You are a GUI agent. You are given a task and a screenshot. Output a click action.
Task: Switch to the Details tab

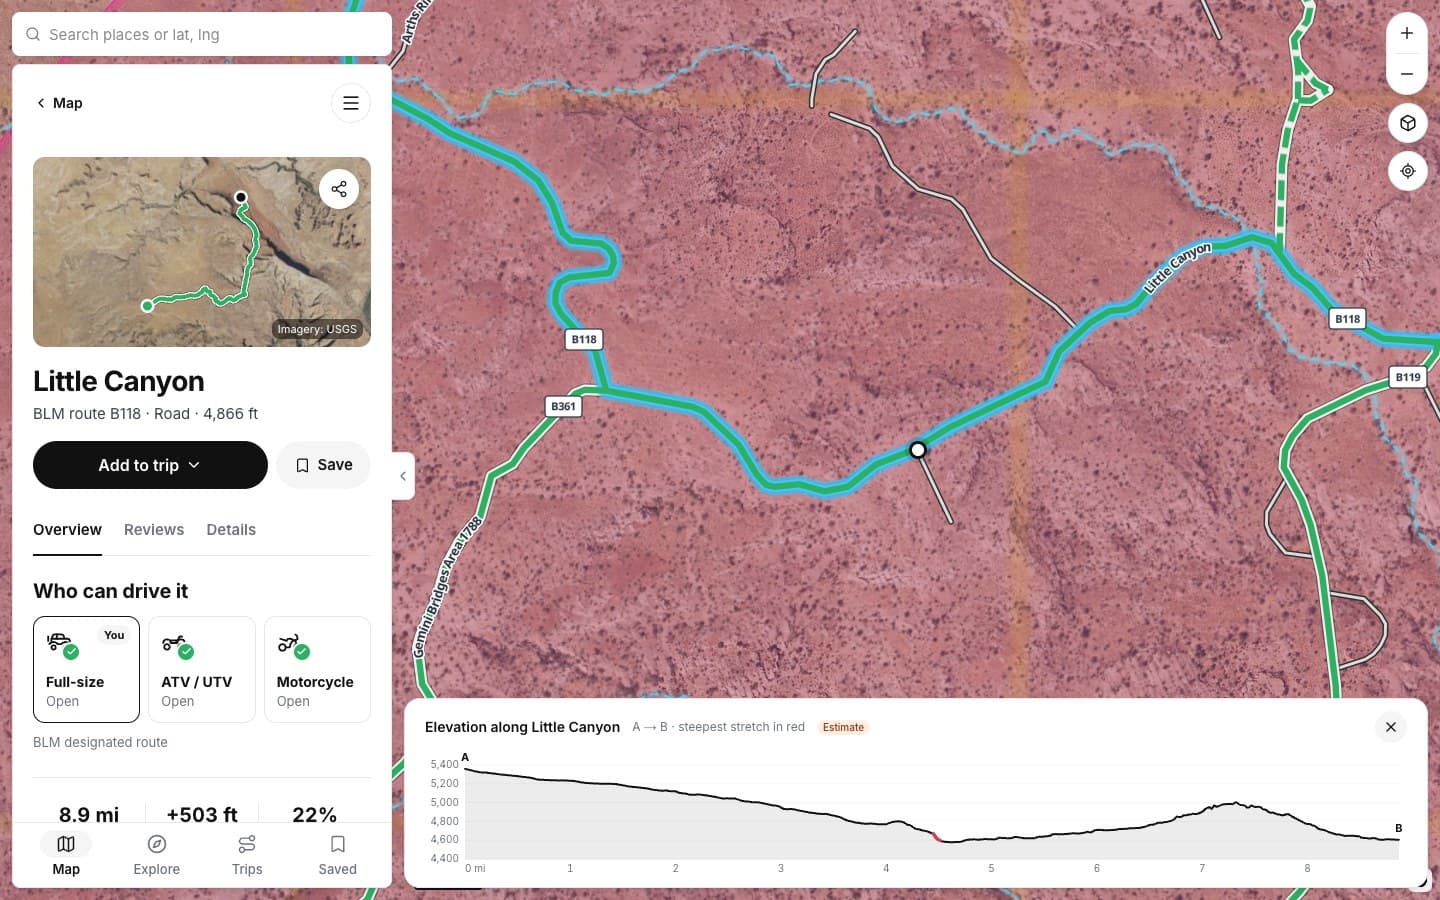(231, 530)
